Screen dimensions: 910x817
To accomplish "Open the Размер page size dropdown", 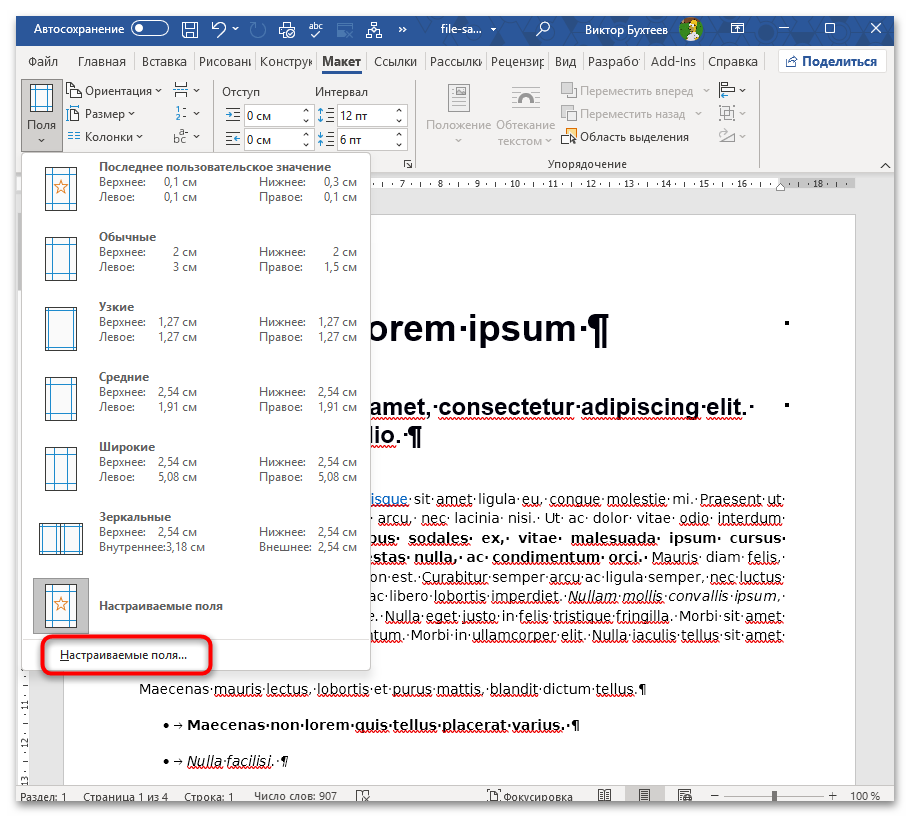I will [100, 114].
